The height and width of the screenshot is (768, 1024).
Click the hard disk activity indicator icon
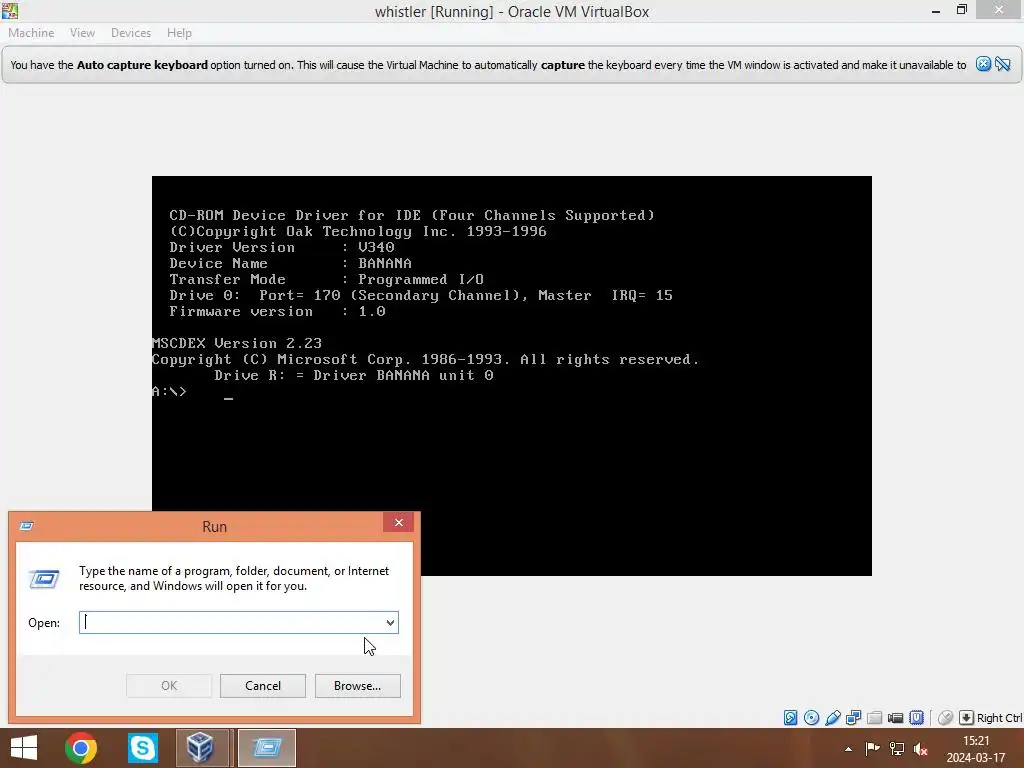[790, 718]
